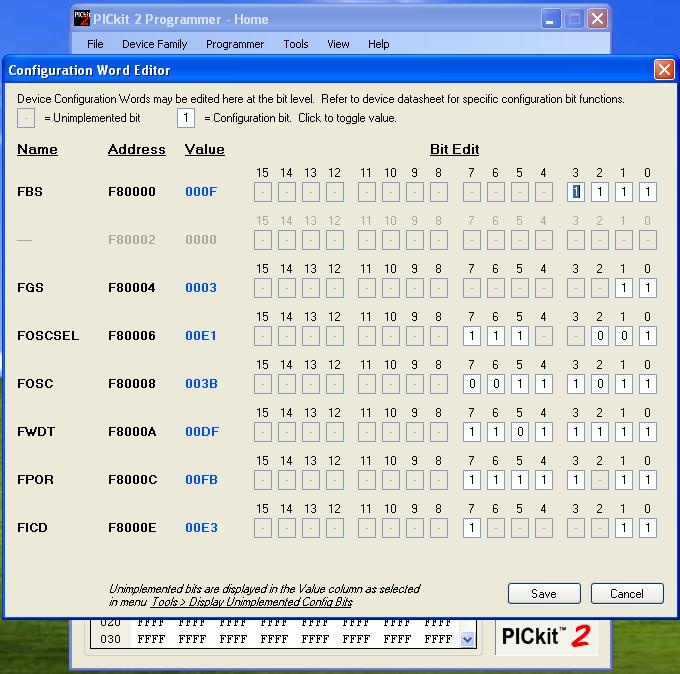Viewport: 680px width, 674px height.
Task: Open File menu in PICkit 2 window
Action: pyautogui.click(x=95, y=44)
